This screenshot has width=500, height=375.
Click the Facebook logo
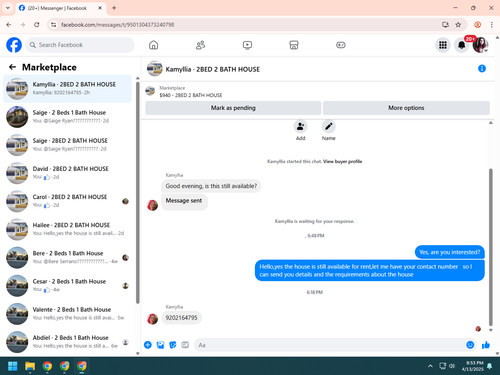[14, 45]
